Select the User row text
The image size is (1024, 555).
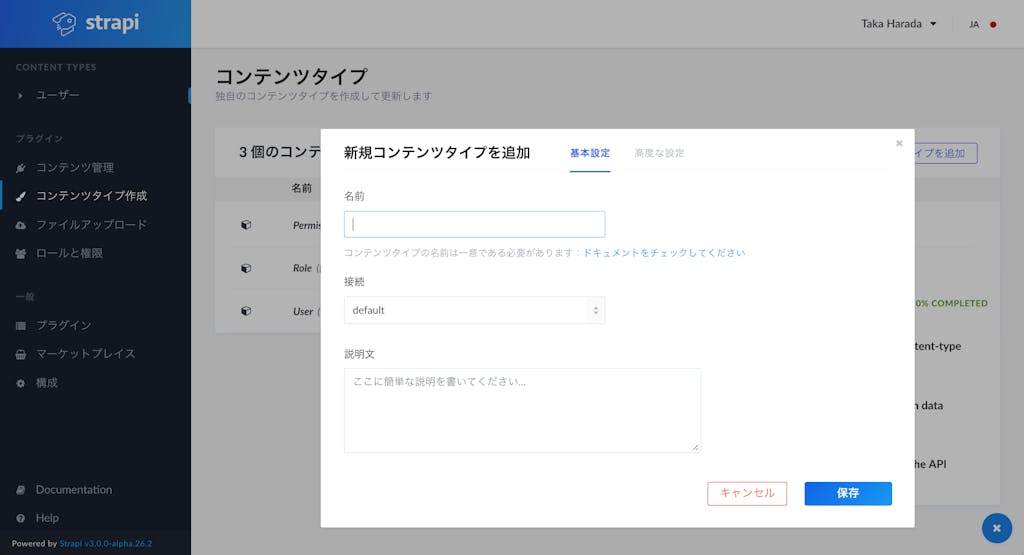click(303, 311)
